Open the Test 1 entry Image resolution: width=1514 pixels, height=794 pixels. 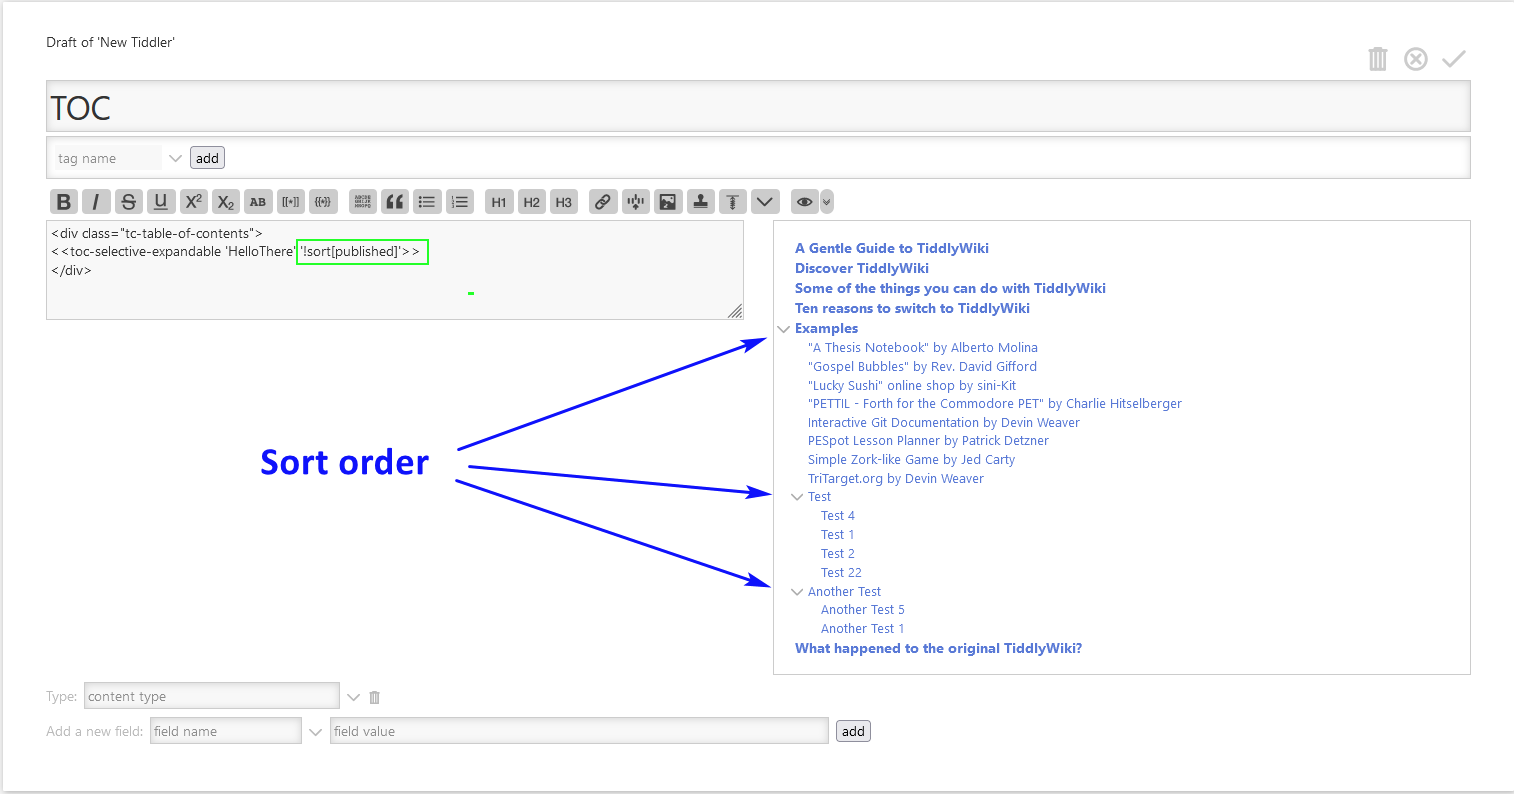(838, 535)
